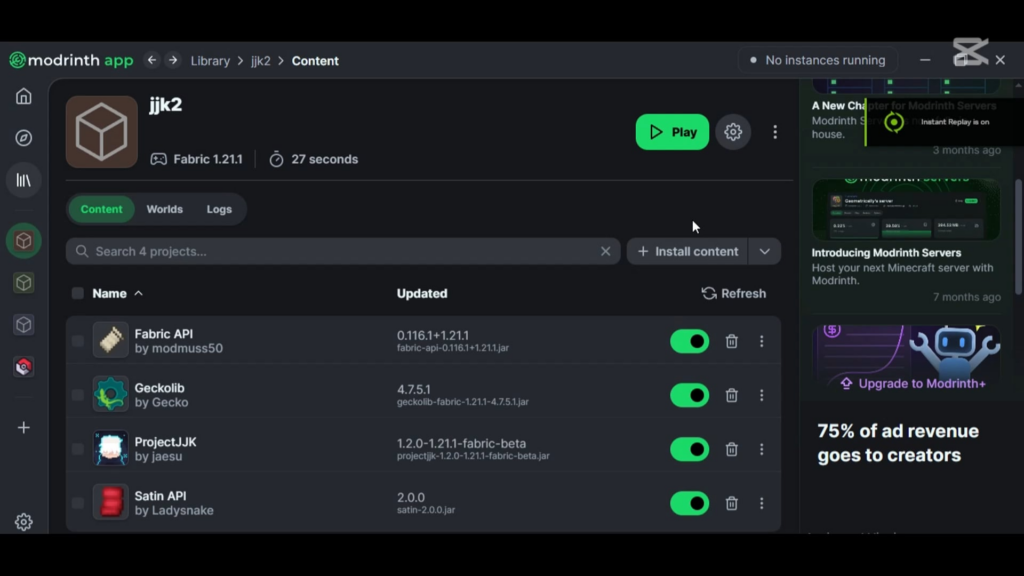Click the Updated column header
Screen dimensions: 1024x576
tap(422, 294)
